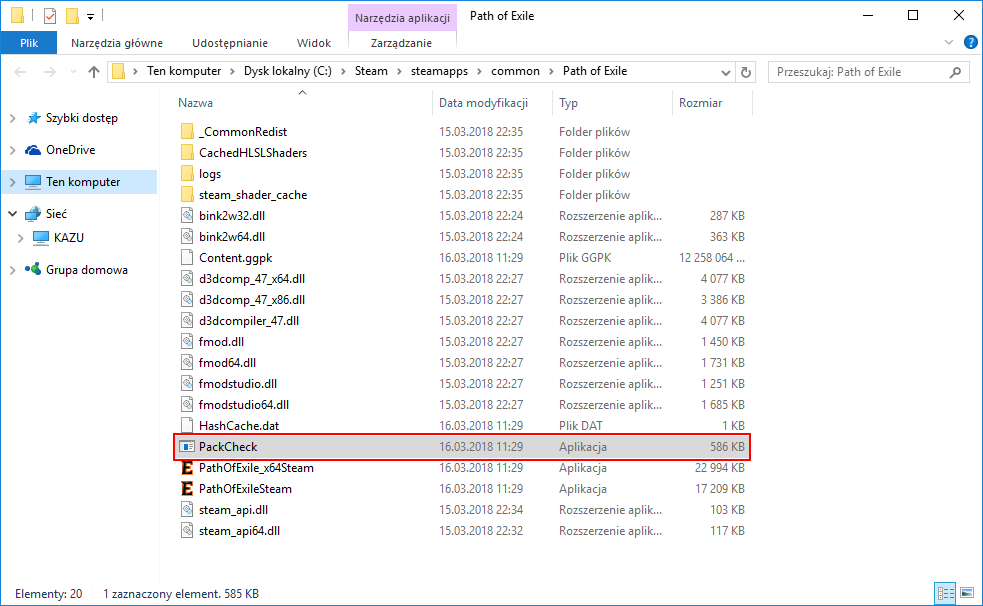Refresh the folder view
The image size is (983, 606).
click(x=745, y=72)
